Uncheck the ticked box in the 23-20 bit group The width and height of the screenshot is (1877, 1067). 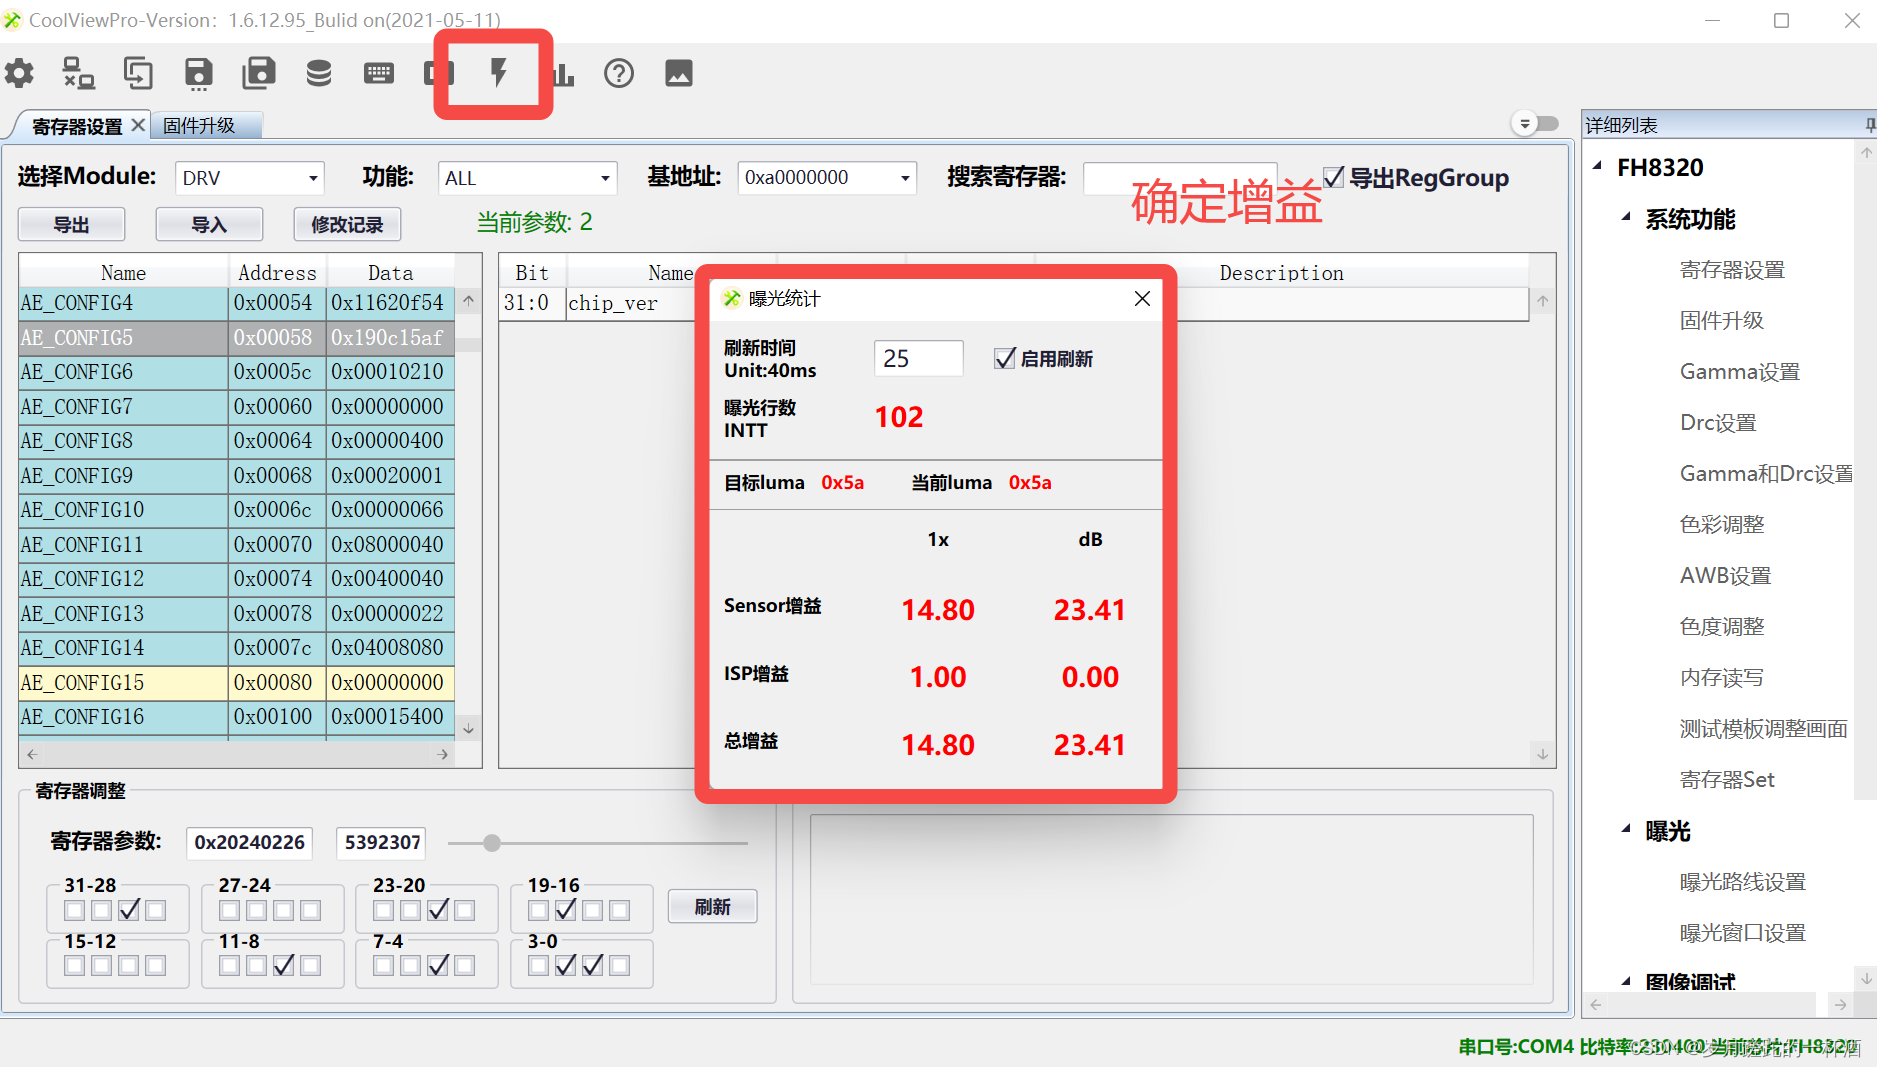[438, 910]
